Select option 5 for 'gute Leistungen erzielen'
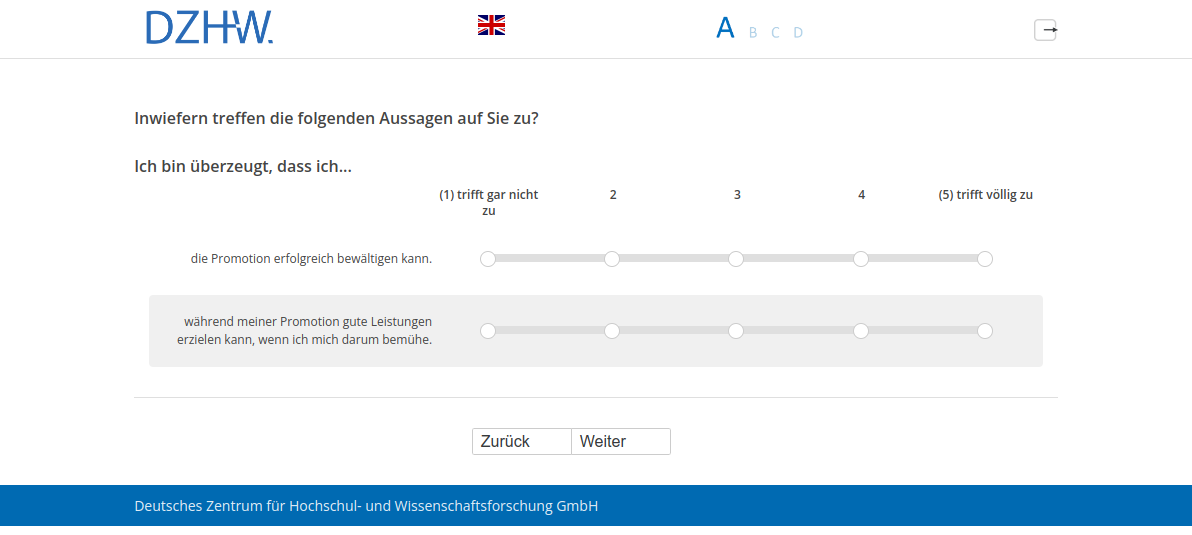1192x535 pixels. point(985,331)
